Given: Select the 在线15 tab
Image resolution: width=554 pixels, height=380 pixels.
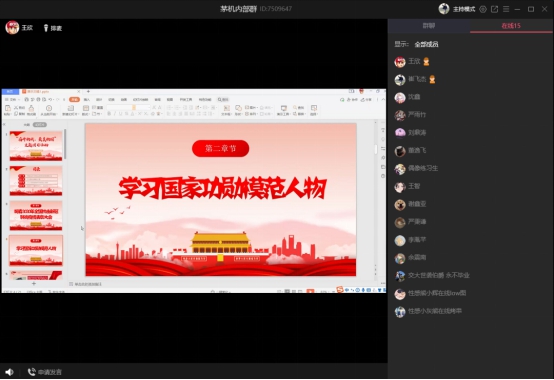Looking at the screenshot, I should click(511, 26).
